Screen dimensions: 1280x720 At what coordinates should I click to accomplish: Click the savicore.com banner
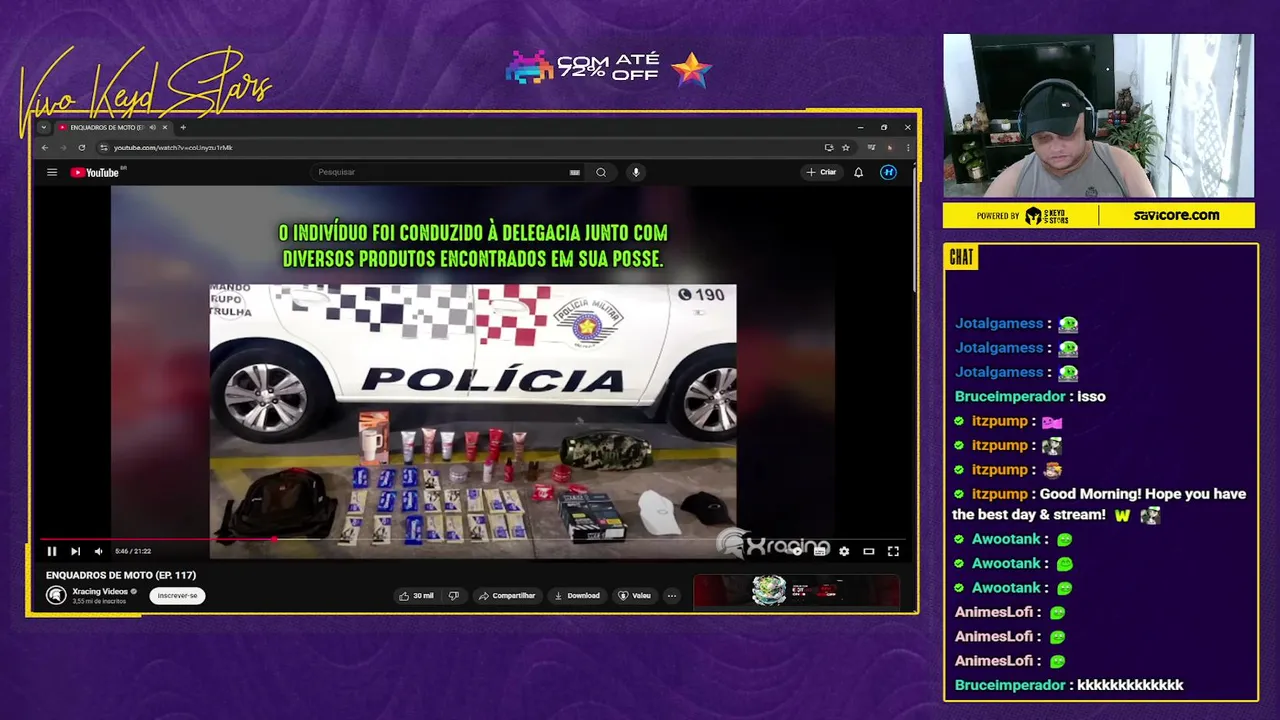(1176, 215)
